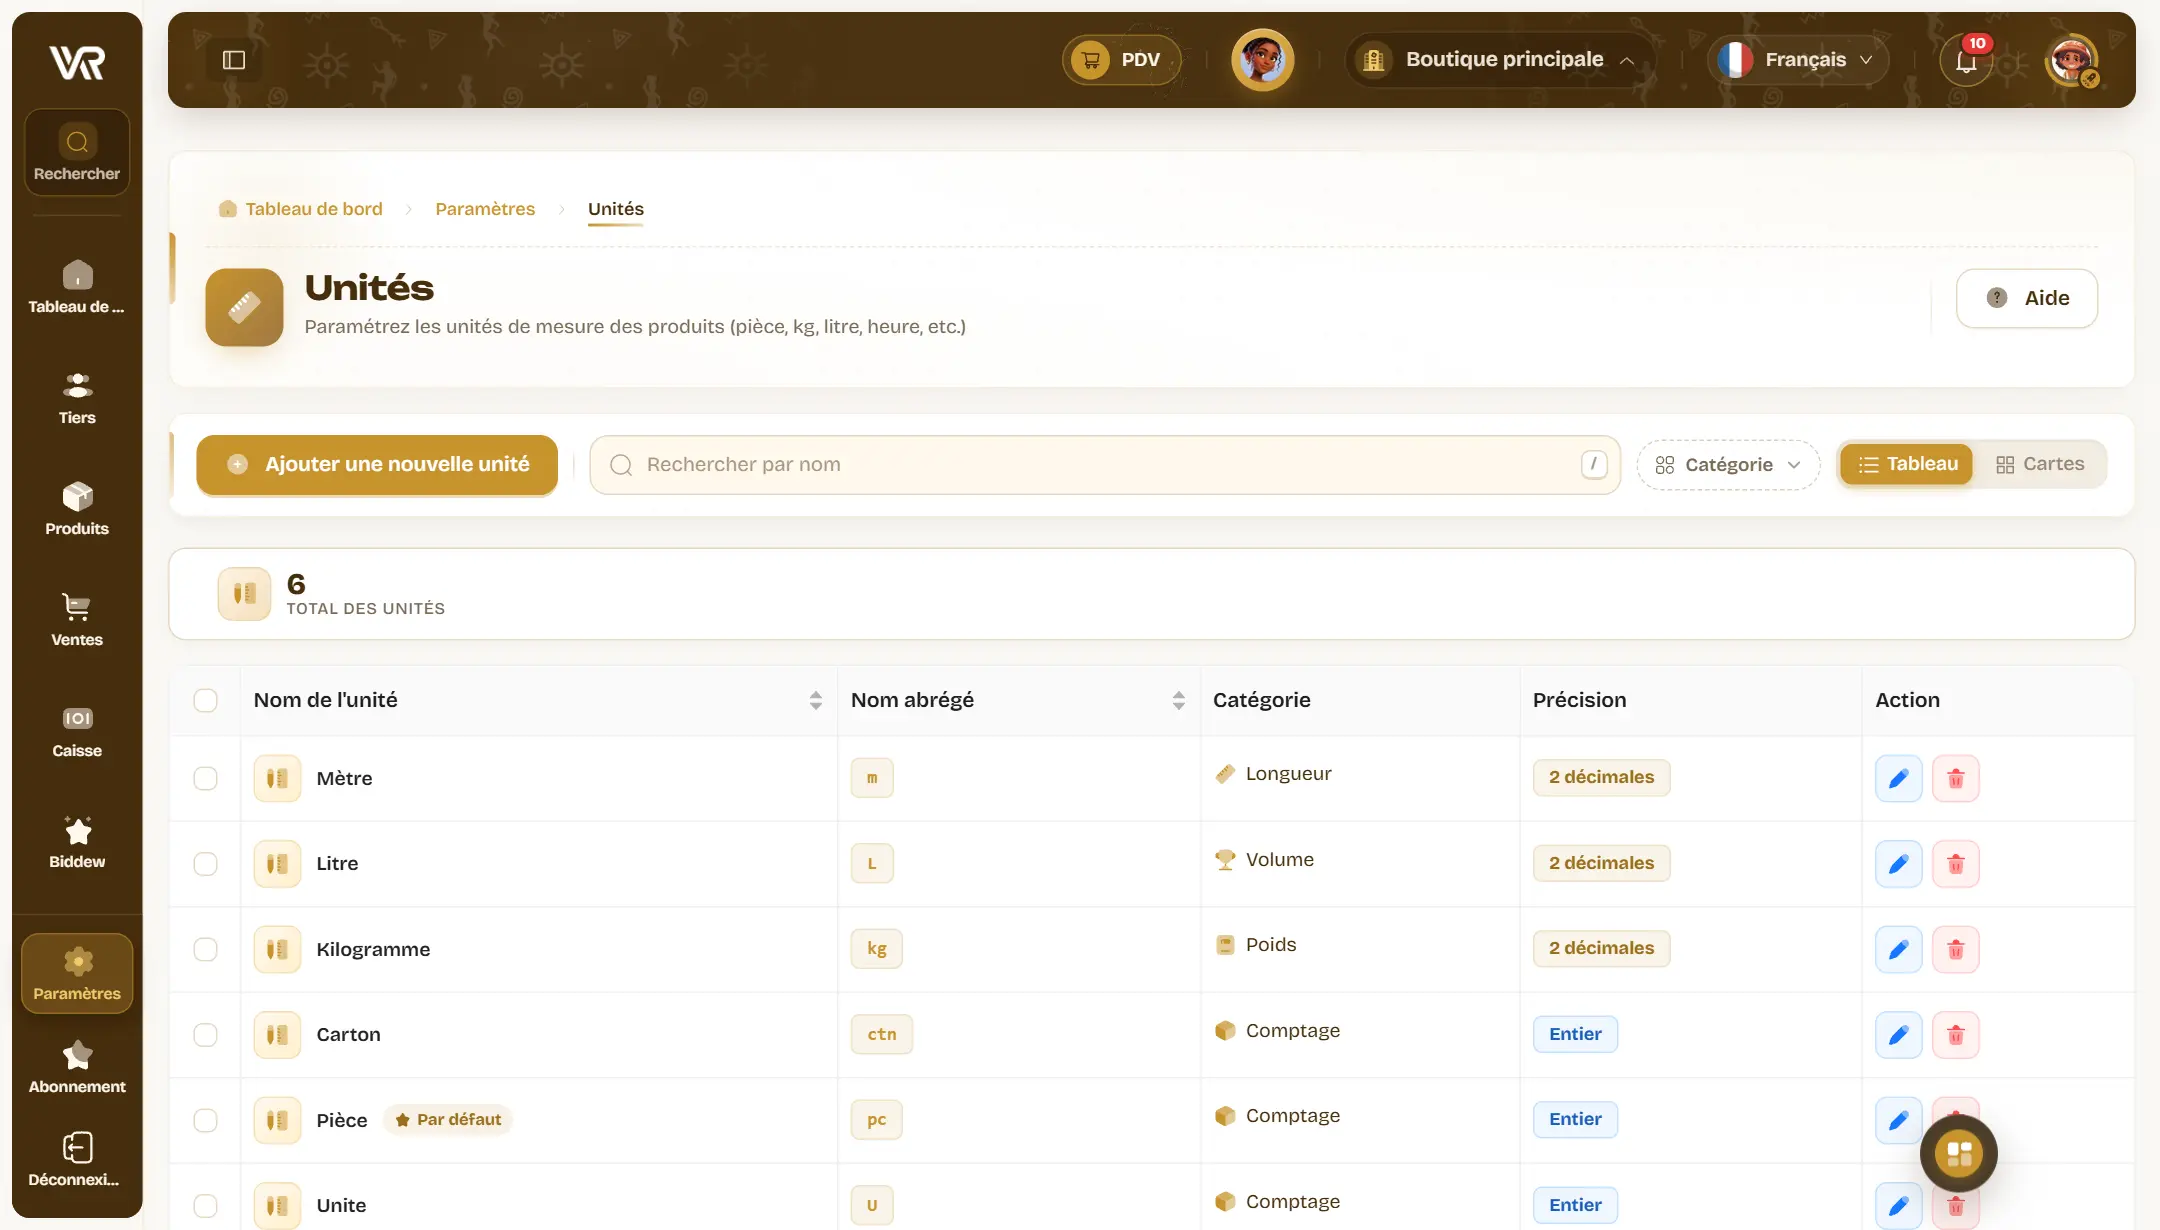Click the Par défaut badge on Pièce
Screen dimensions: 2160x1230
[448, 1120]
